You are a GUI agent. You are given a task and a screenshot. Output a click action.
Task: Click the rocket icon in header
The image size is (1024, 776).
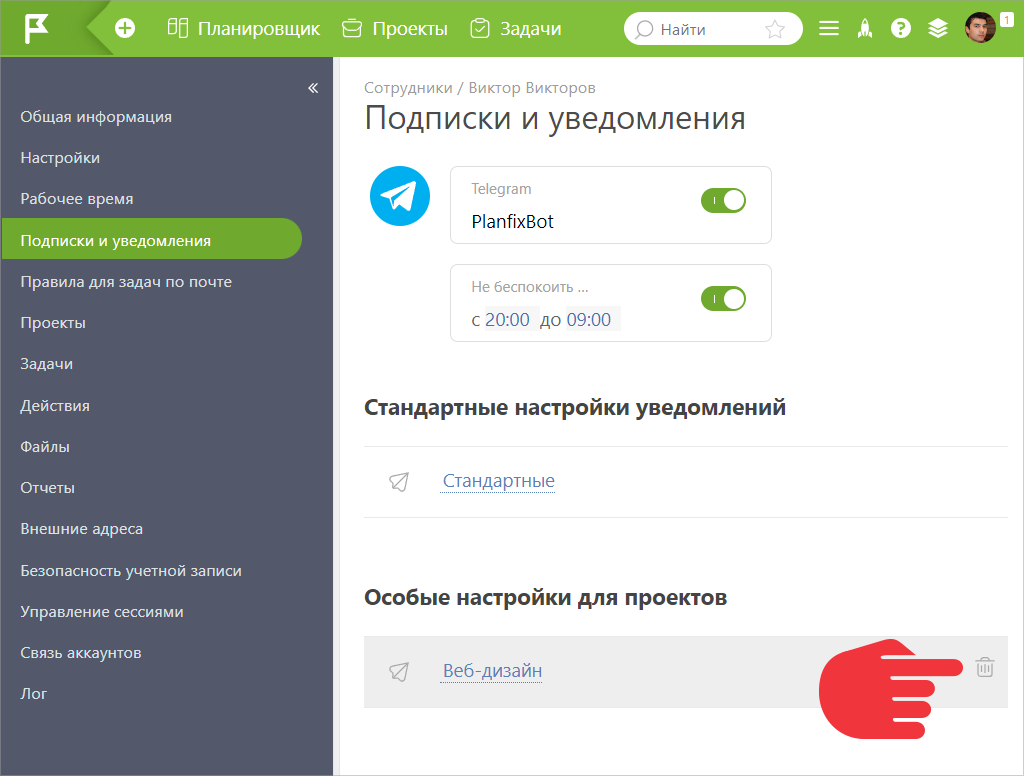[865, 28]
